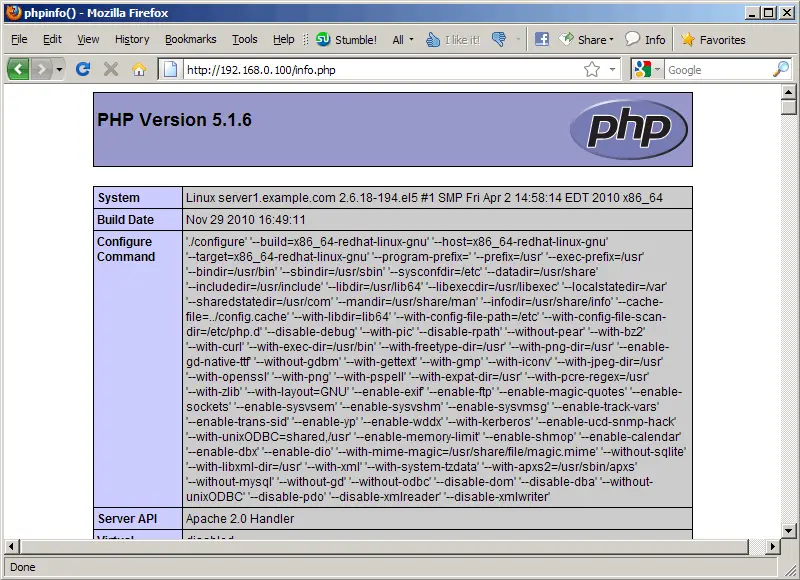The height and width of the screenshot is (580, 800).
Task: Click the Linux server1.example.com system value
Action: 424,197
